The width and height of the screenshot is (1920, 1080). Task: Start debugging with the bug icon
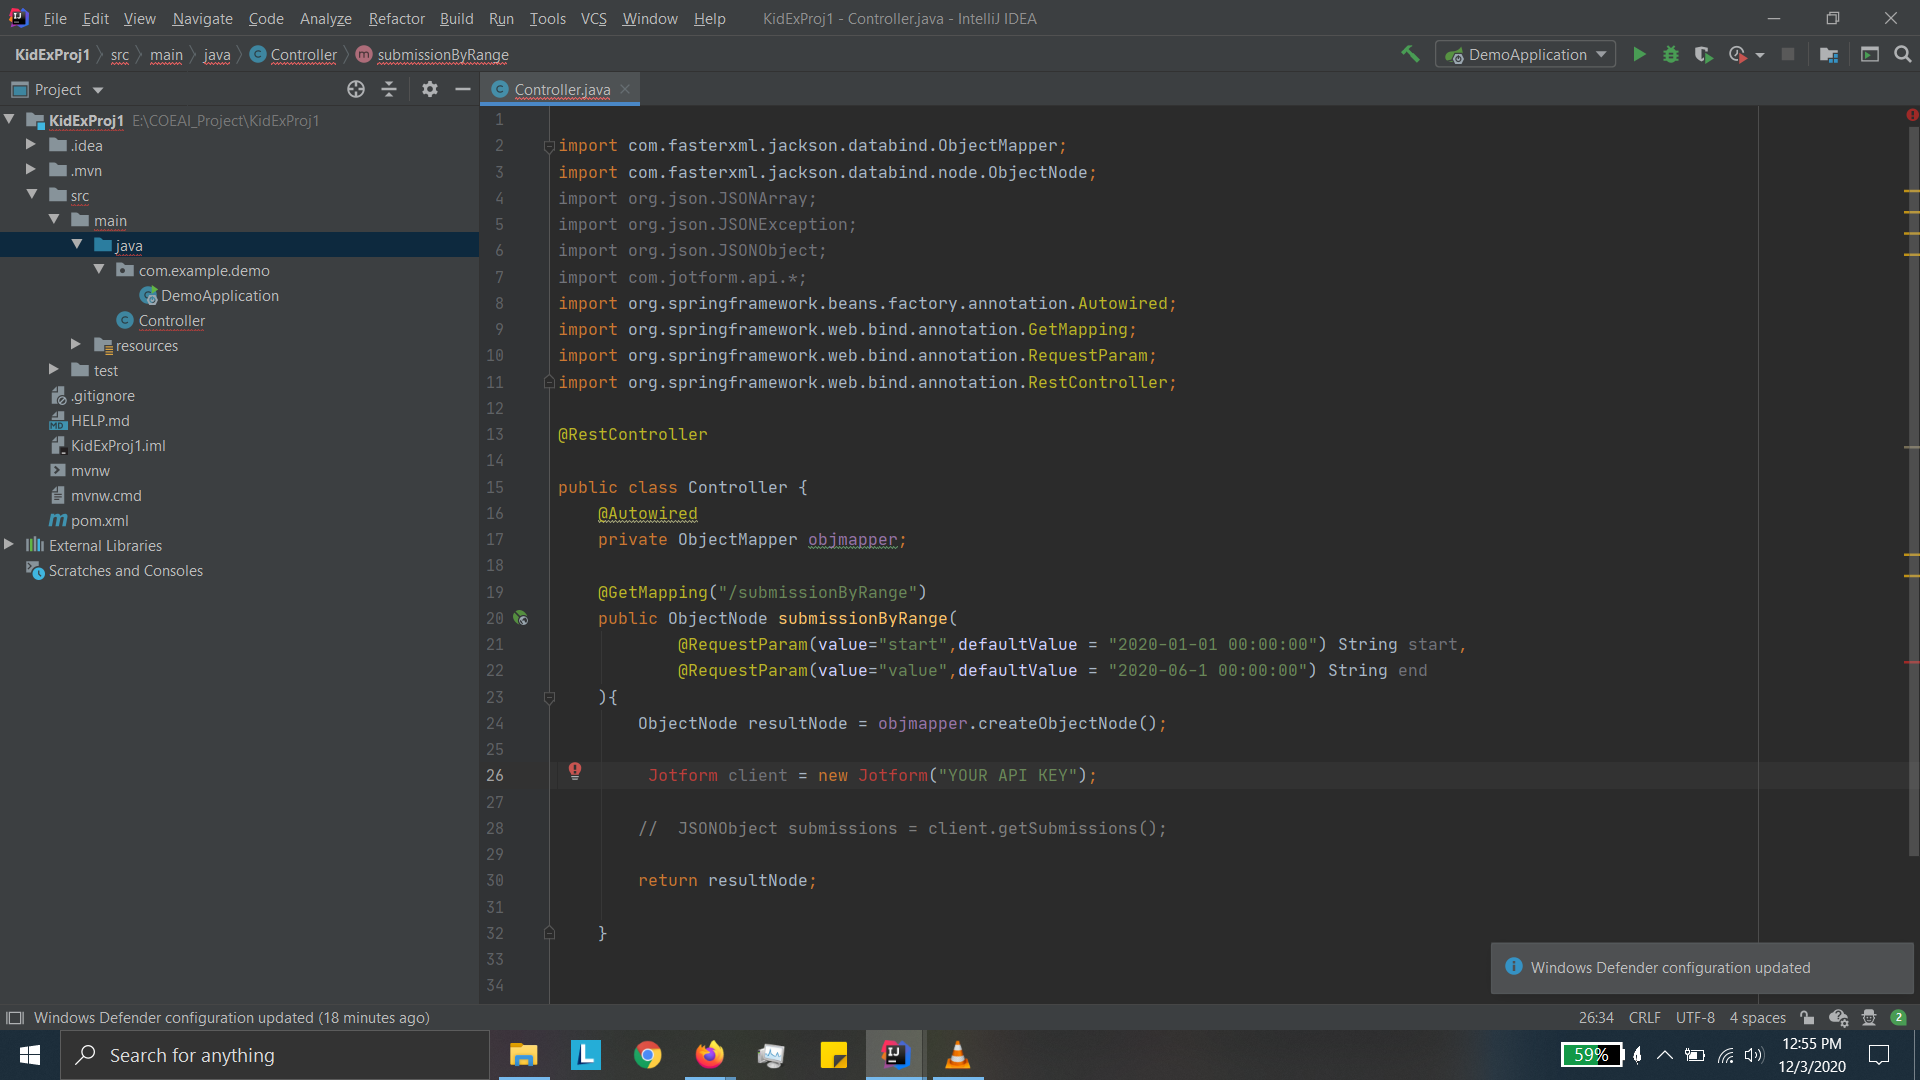1671,54
